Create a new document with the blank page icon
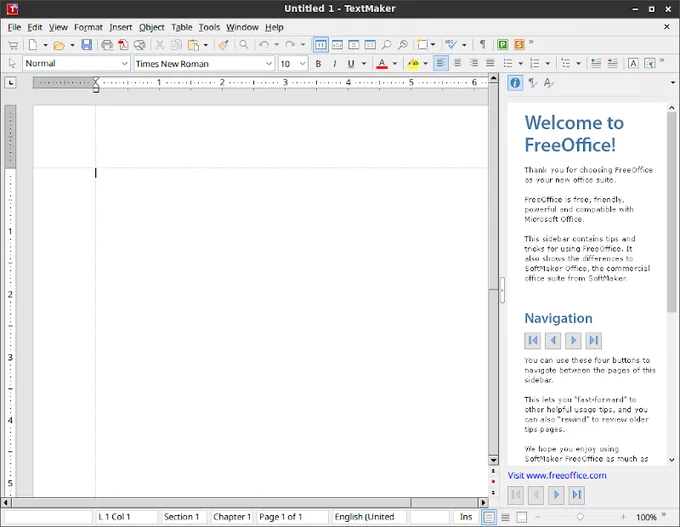680x527 pixels. tap(33, 45)
